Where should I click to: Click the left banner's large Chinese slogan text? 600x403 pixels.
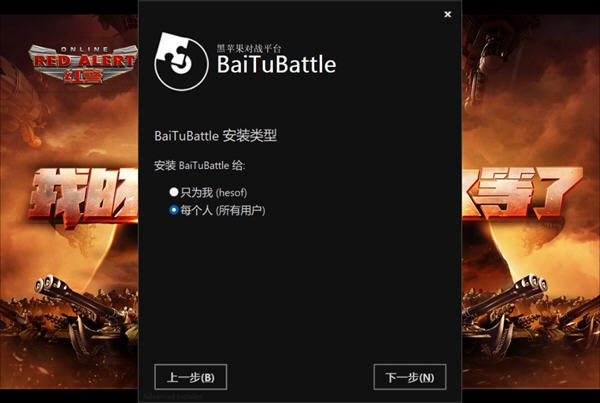[x=83, y=197]
